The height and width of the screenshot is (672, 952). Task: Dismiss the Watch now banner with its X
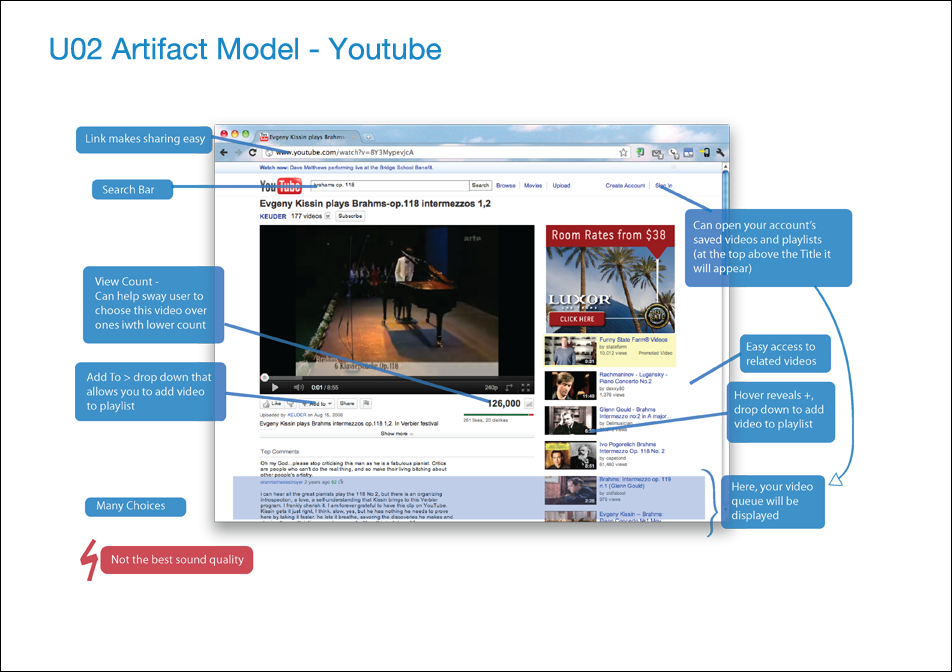[673, 168]
